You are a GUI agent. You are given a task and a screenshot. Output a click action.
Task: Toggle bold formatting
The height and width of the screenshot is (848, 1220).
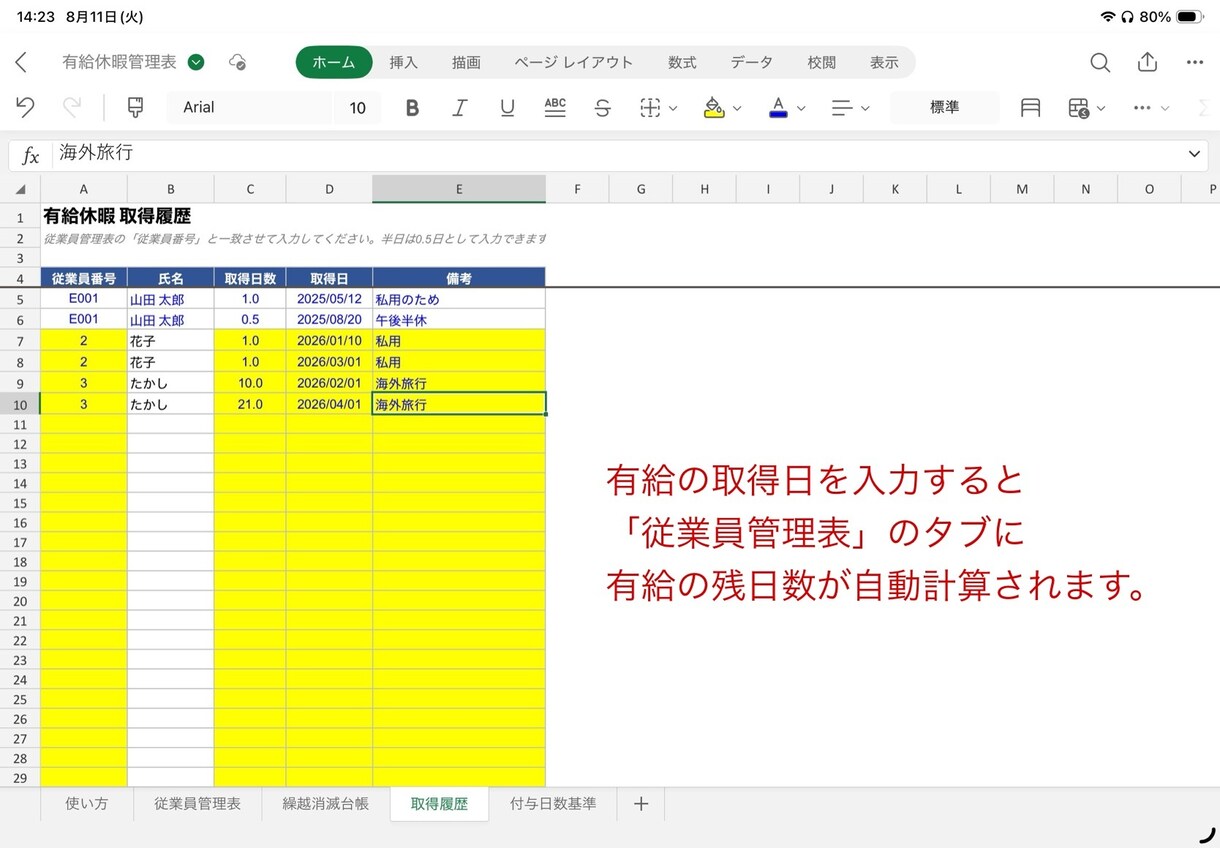412,108
